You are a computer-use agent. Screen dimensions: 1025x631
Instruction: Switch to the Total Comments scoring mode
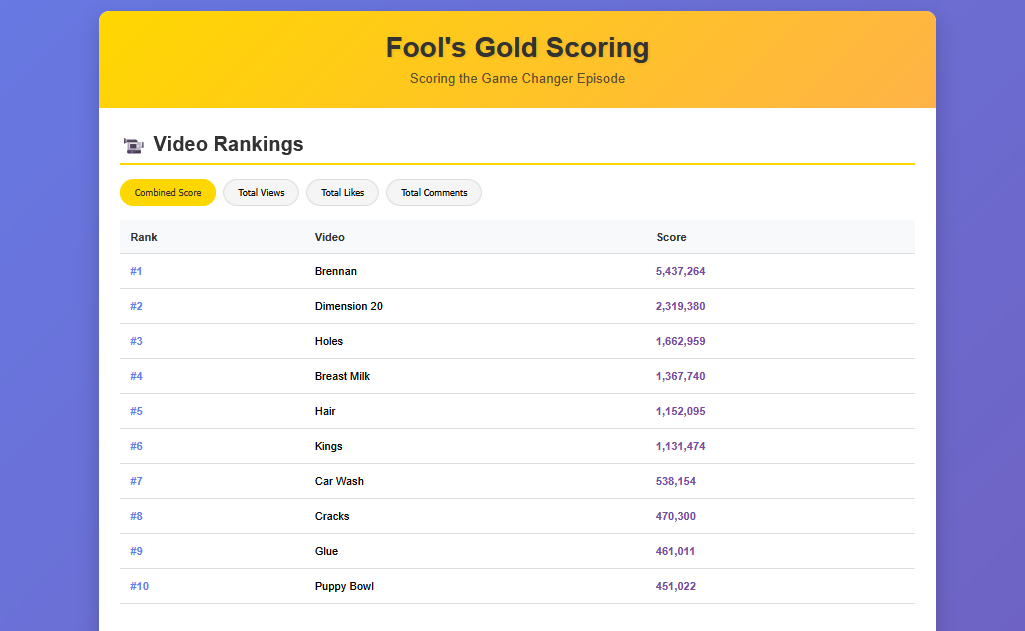(x=433, y=192)
